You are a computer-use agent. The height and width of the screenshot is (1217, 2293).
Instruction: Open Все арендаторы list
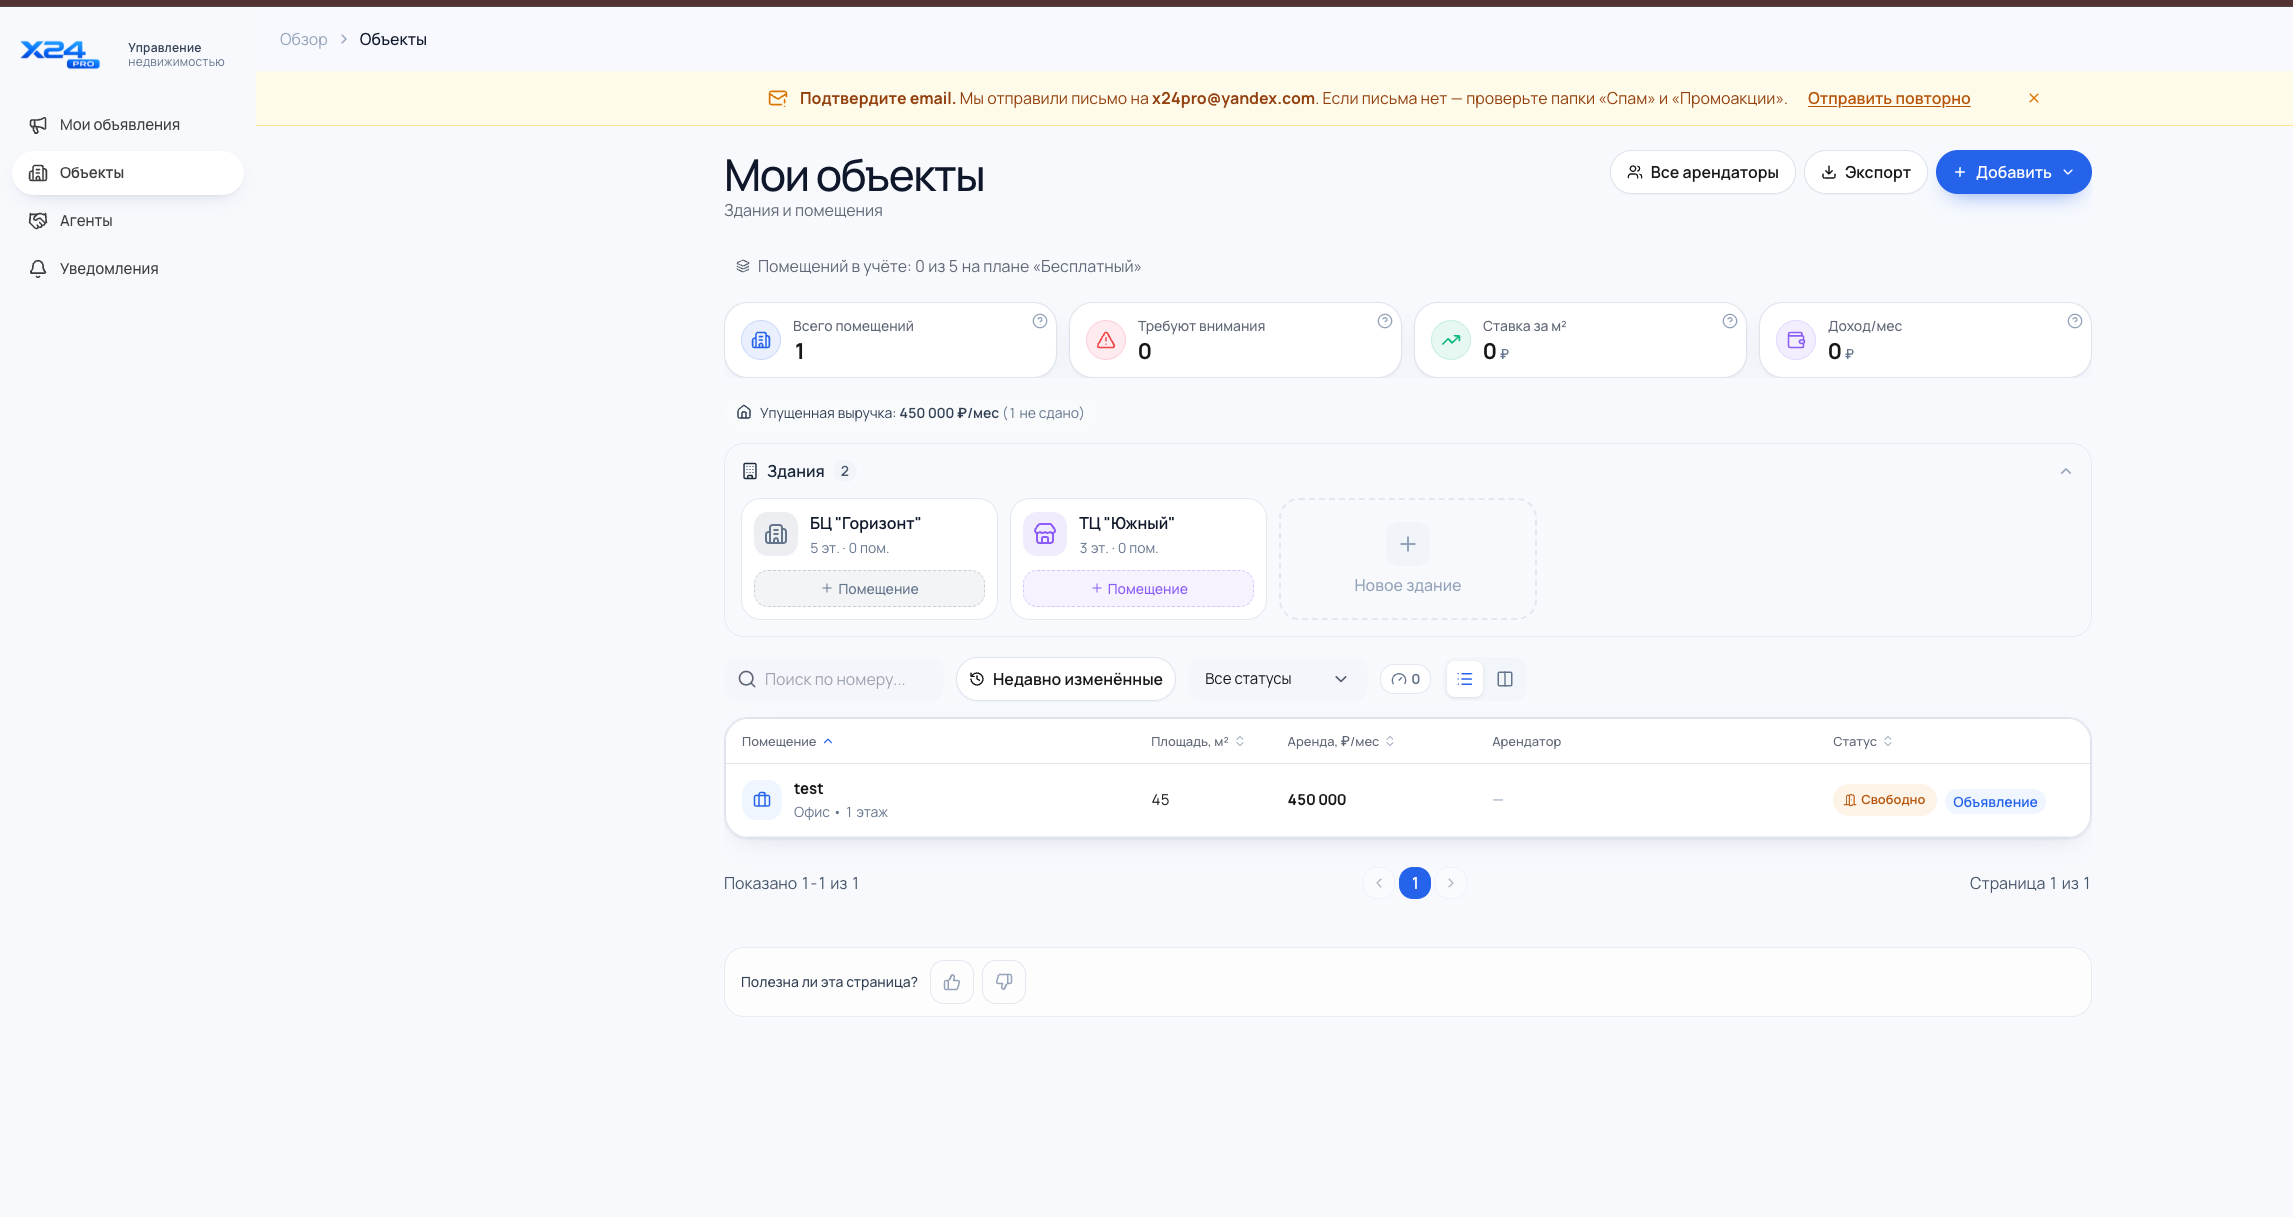(x=1702, y=172)
